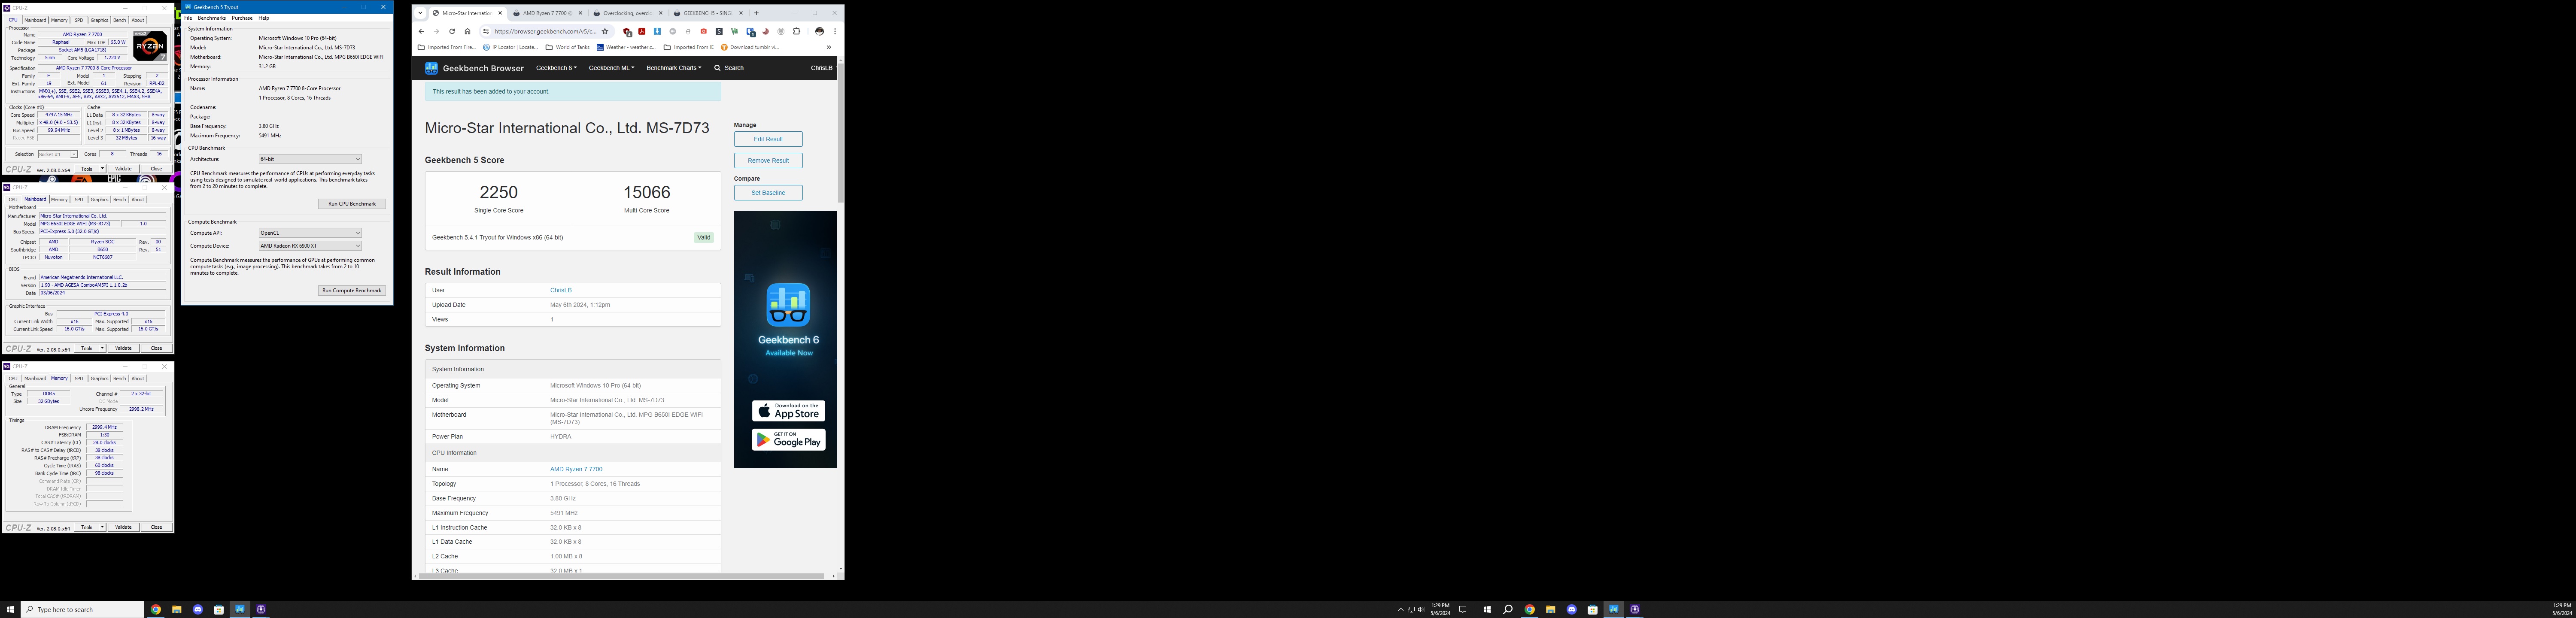
Task: Click the volume icon in the system tray
Action: coord(1421,609)
